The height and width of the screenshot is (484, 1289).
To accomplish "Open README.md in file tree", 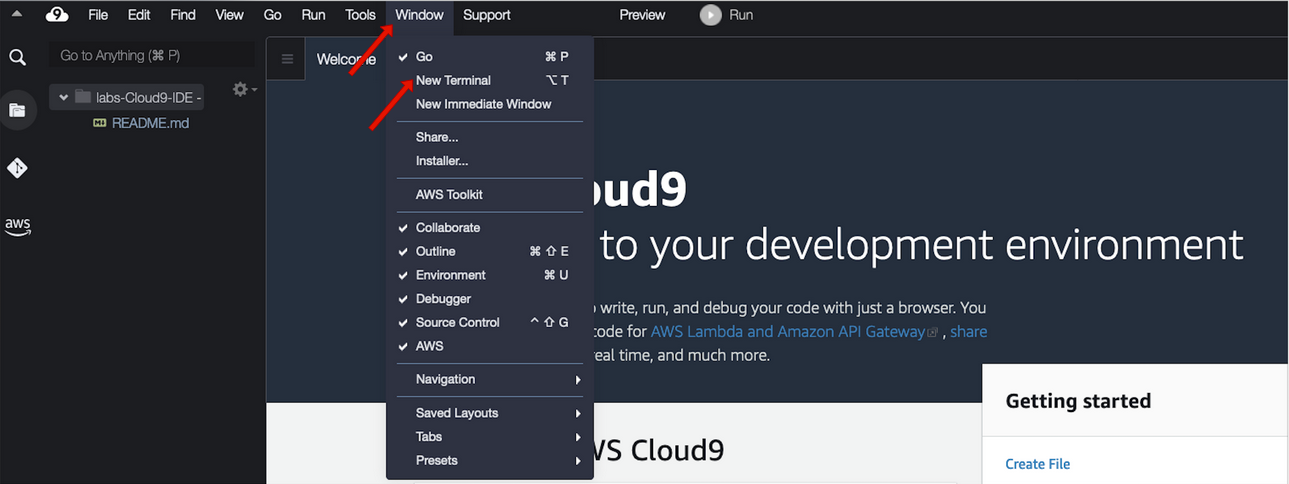I will 150,123.
